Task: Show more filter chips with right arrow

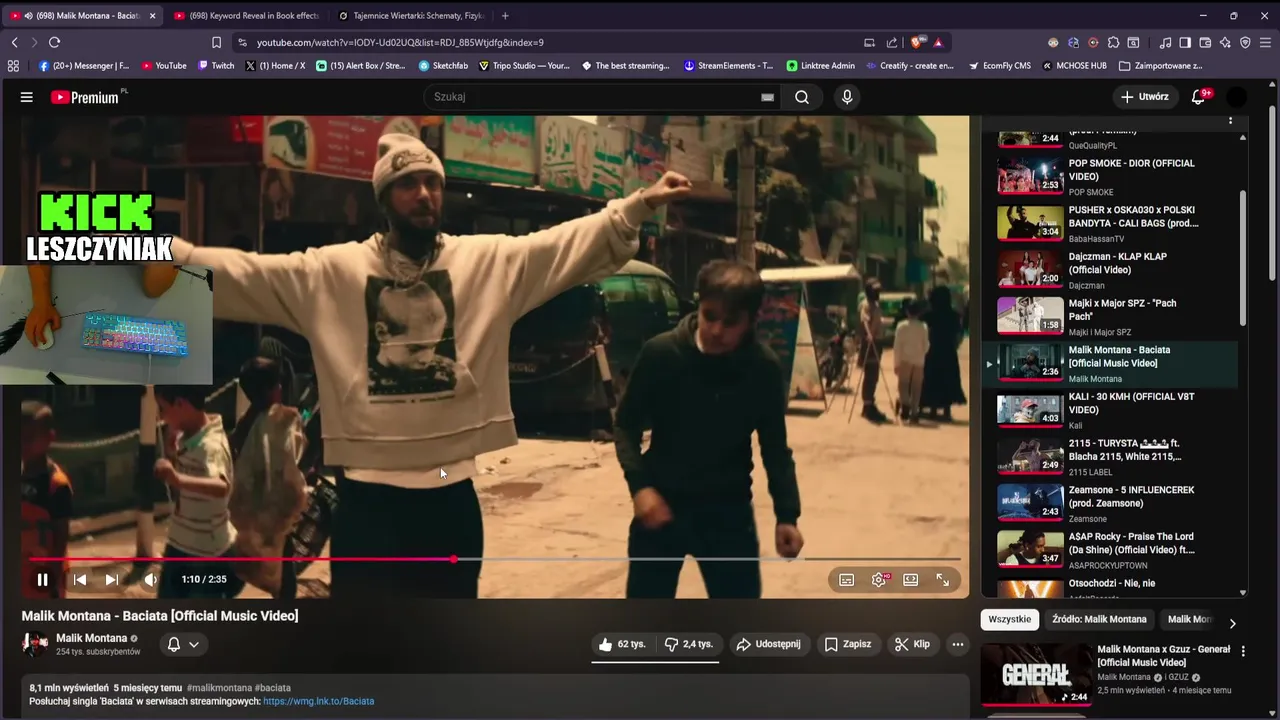Action: (x=1232, y=623)
